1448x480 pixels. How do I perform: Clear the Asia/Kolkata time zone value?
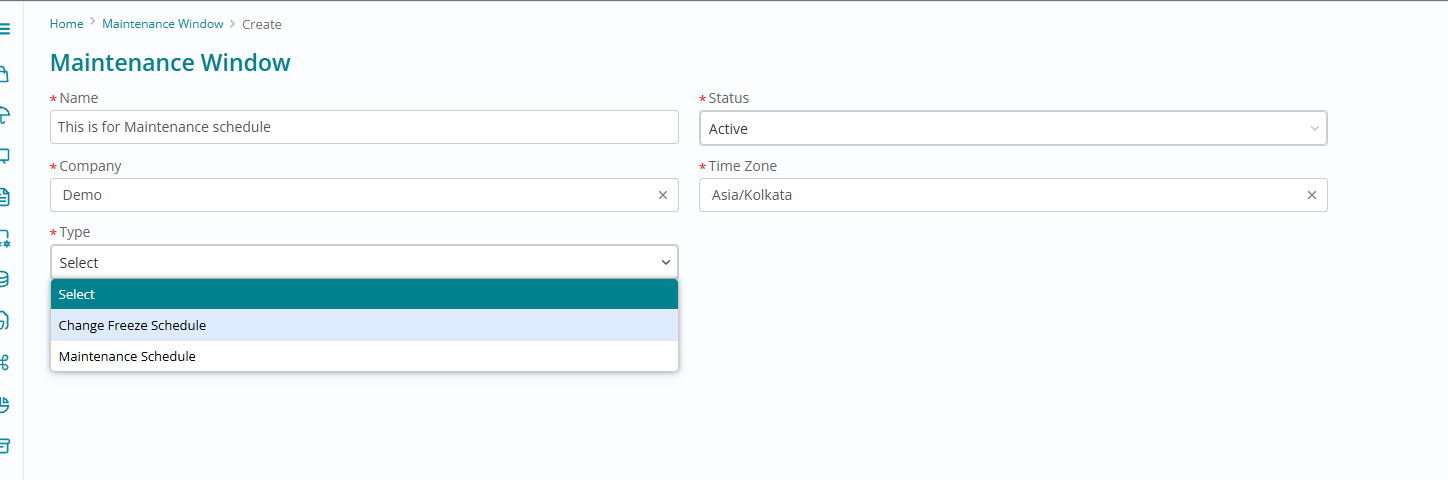point(1311,195)
